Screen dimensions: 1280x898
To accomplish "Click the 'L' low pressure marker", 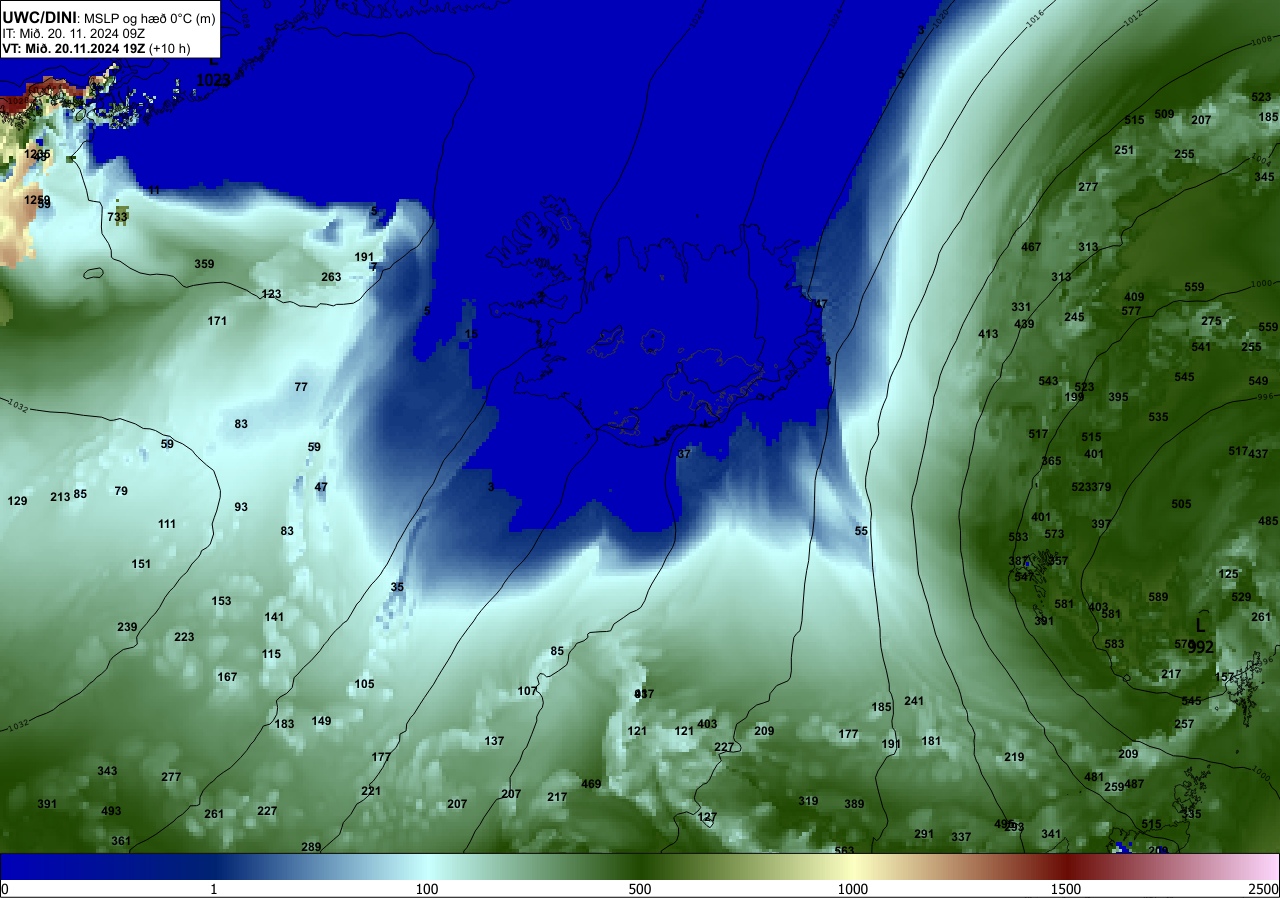I will (x=1201, y=625).
